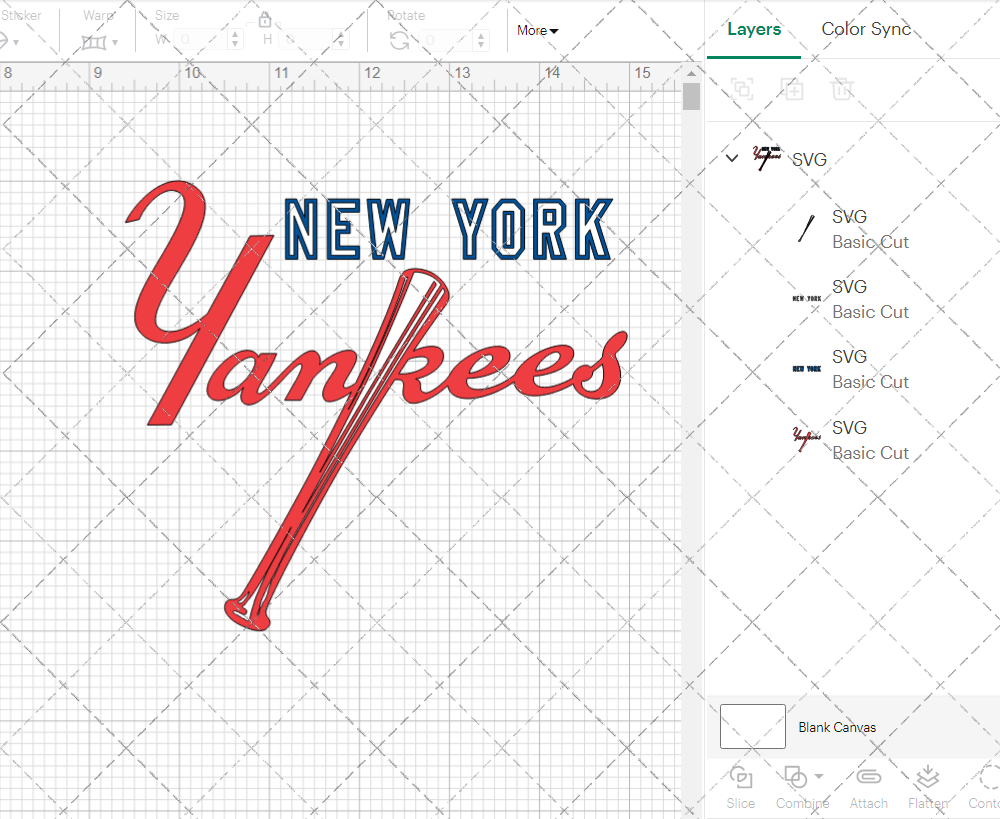Viewport: 1000px width, 819px height.
Task: Click Basic Cut under the bat layer
Action: (870, 242)
